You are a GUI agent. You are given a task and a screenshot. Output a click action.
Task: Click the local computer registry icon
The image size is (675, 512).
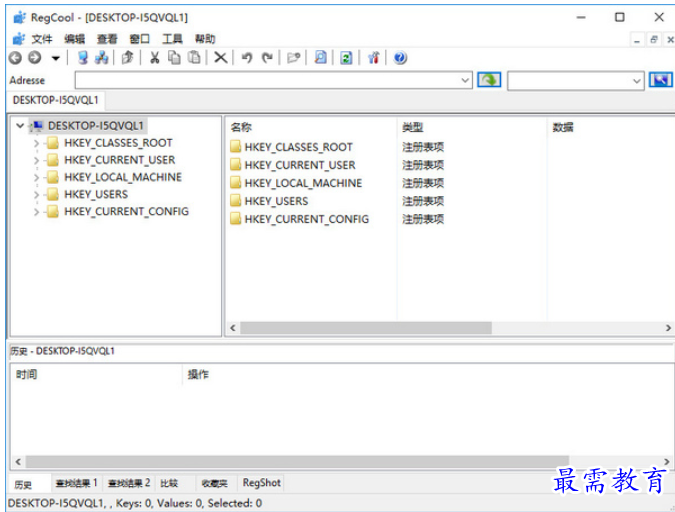[x=83, y=58]
